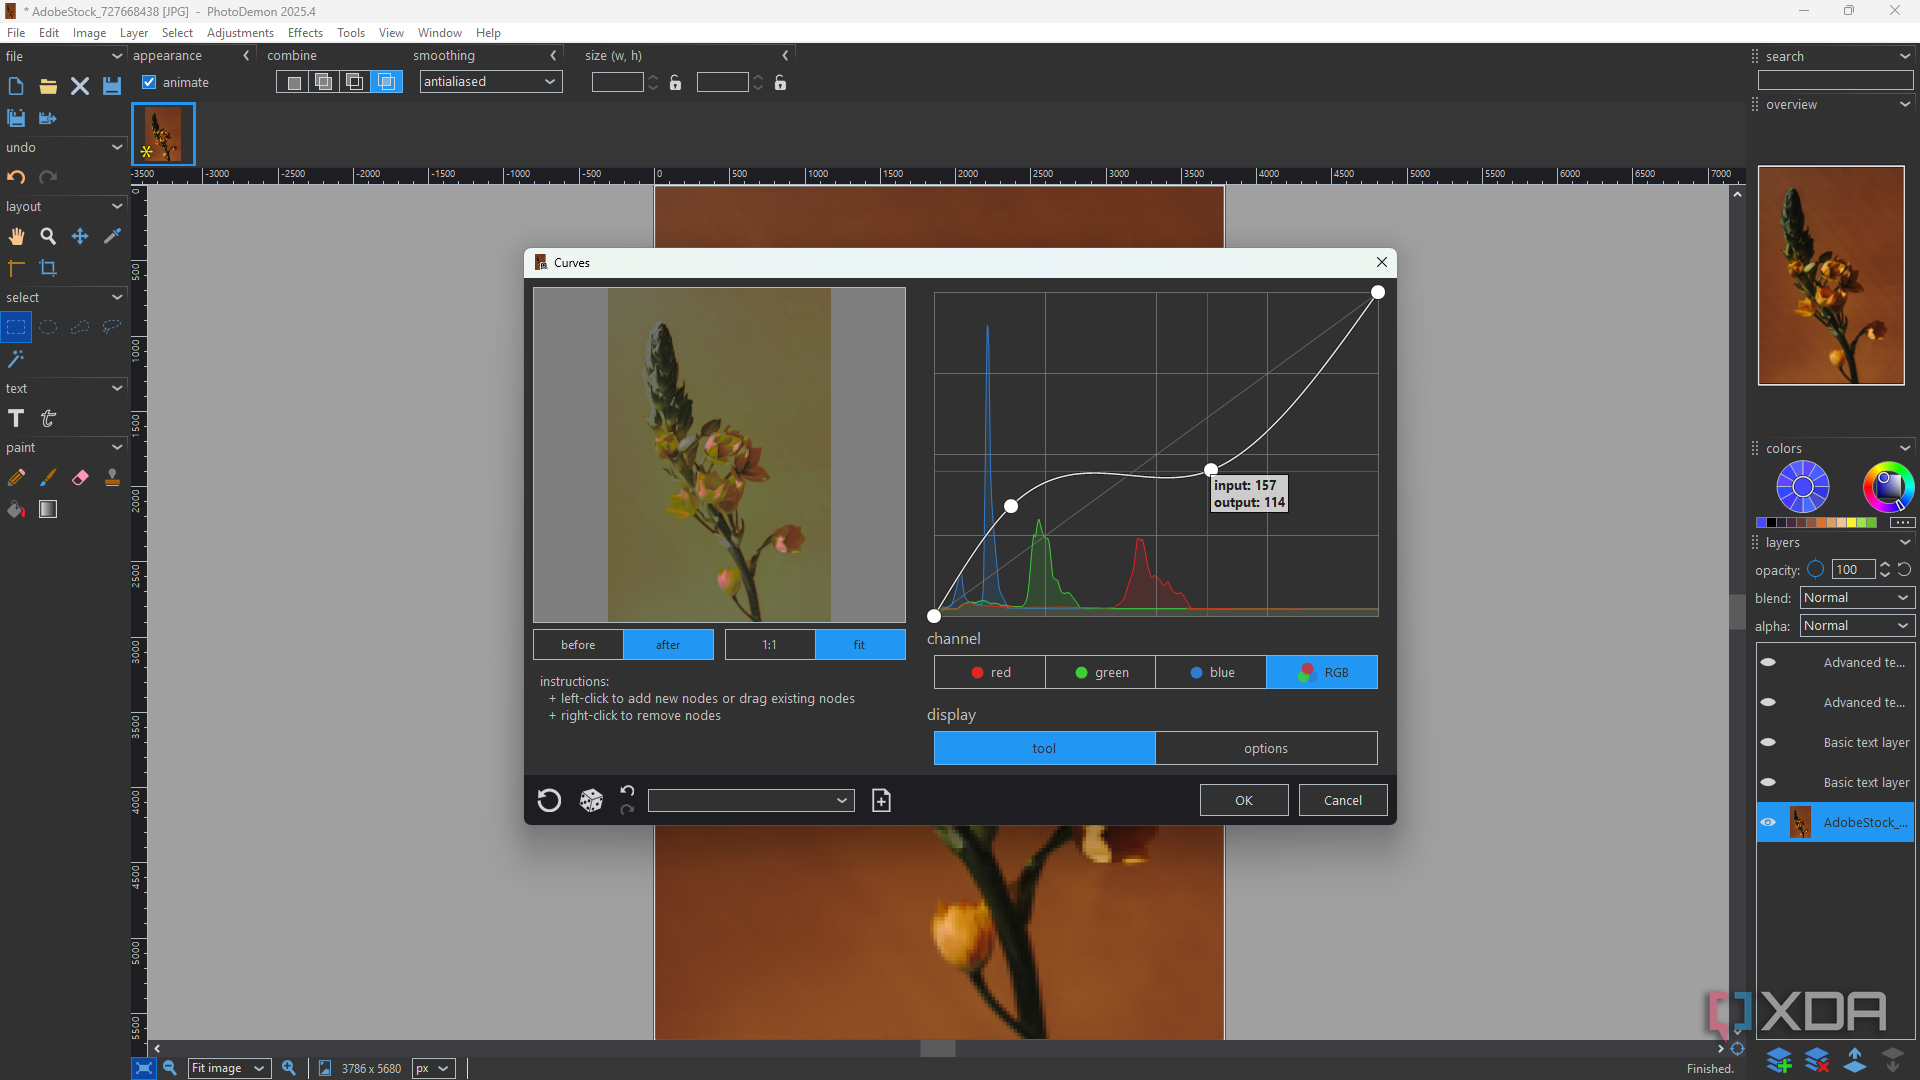Select the magic wand selection tool
Viewport: 1920px width, 1080px height.
16,358
